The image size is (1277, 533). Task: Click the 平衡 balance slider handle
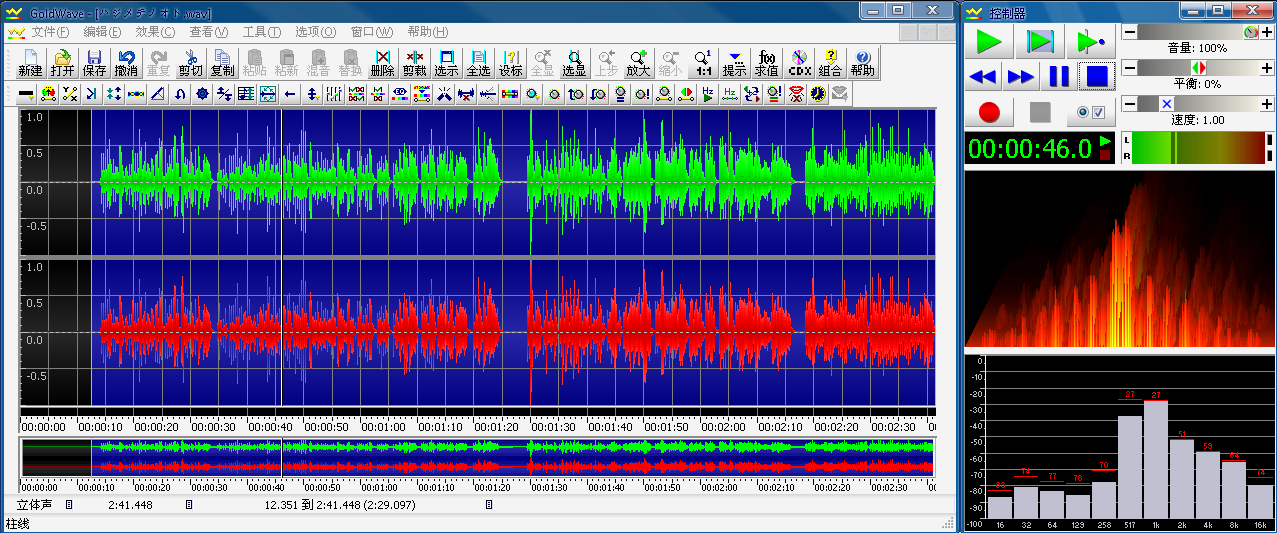coord(1200,68)
